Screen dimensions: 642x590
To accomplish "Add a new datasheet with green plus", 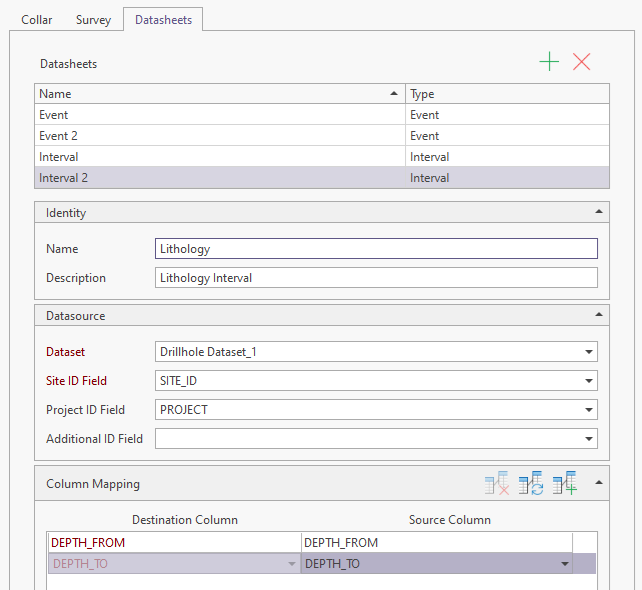I will click(549, 62).
